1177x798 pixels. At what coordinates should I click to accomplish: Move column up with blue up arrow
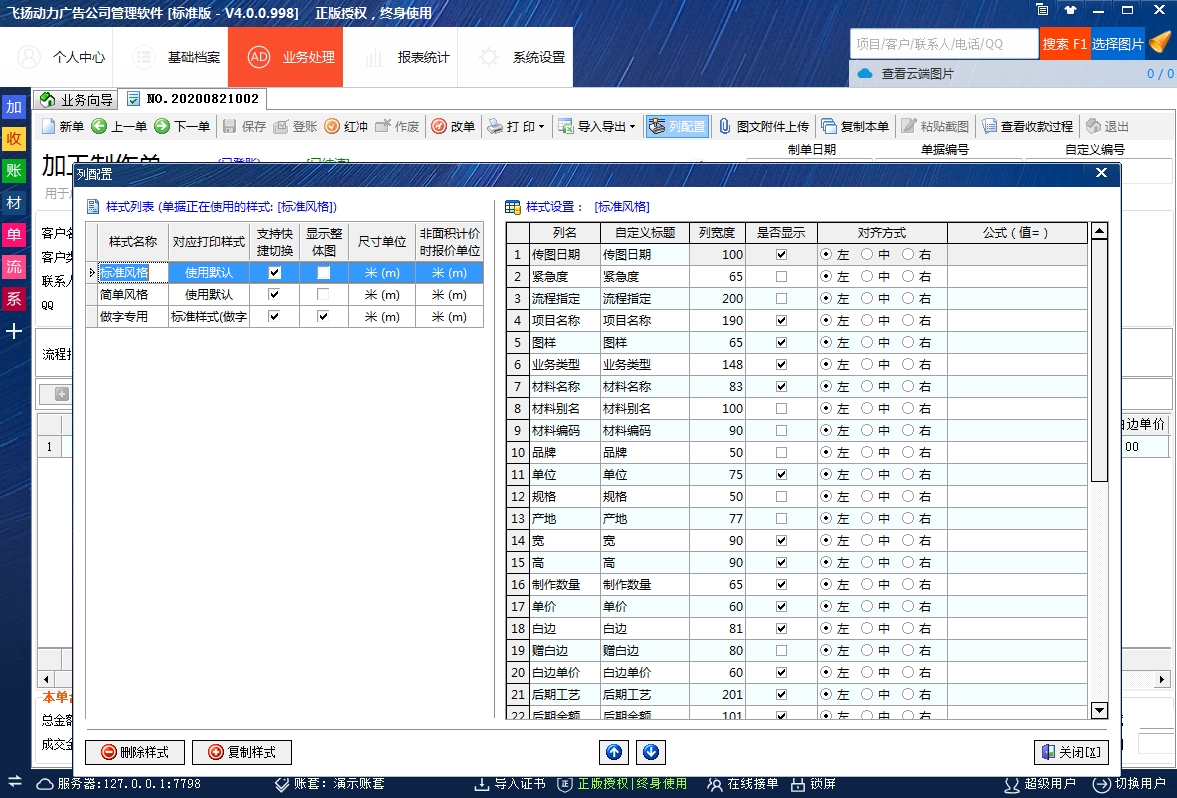[614, 752]
